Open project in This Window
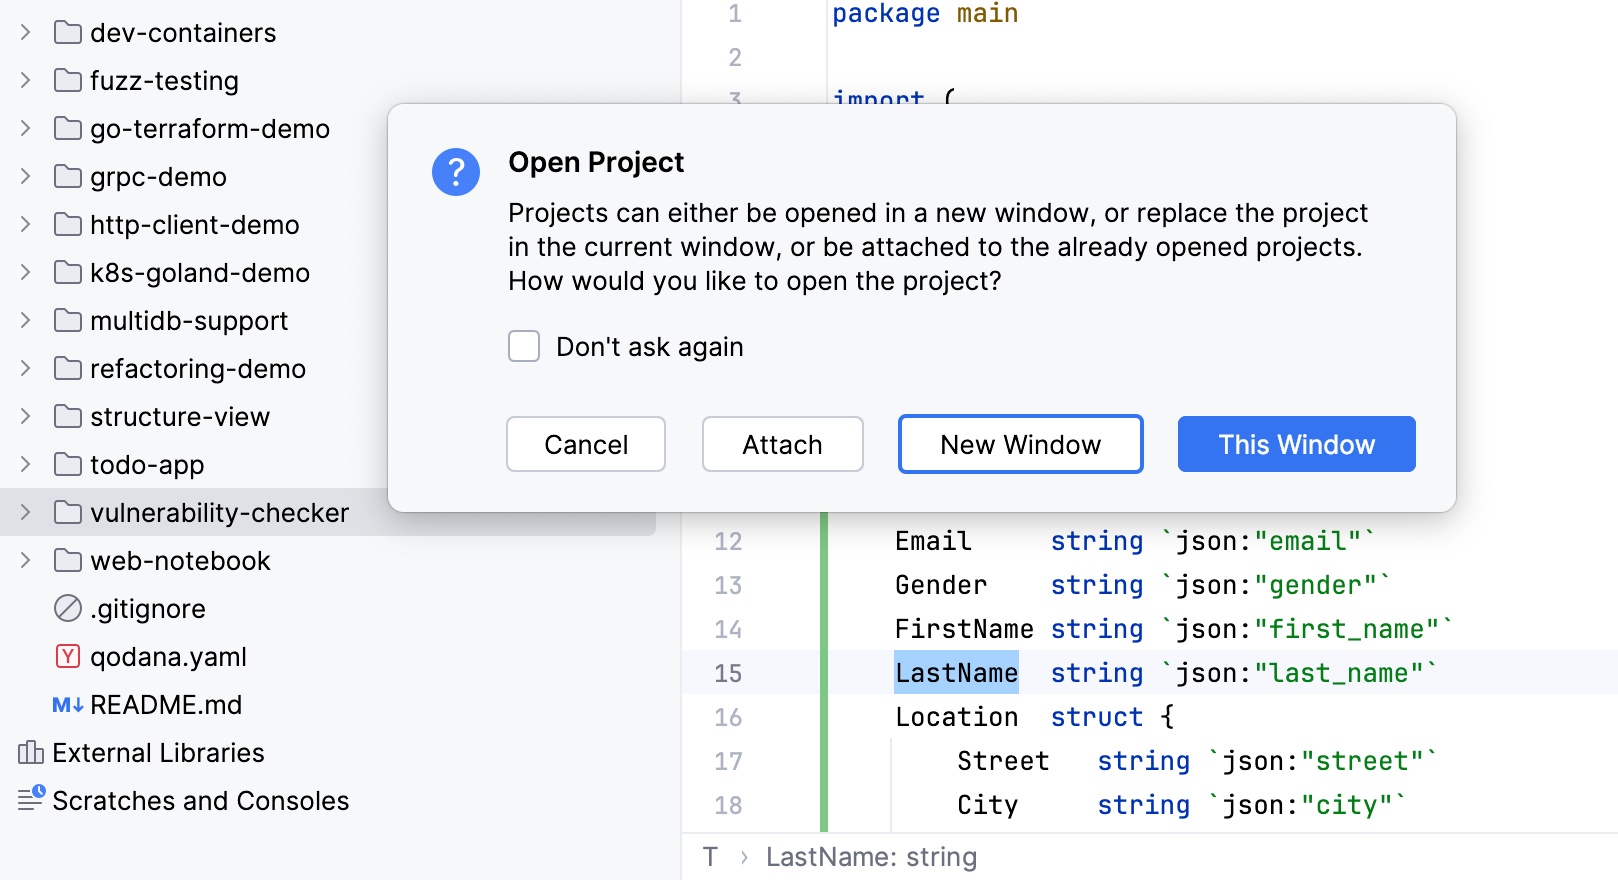 click(x=1296, y=445)
